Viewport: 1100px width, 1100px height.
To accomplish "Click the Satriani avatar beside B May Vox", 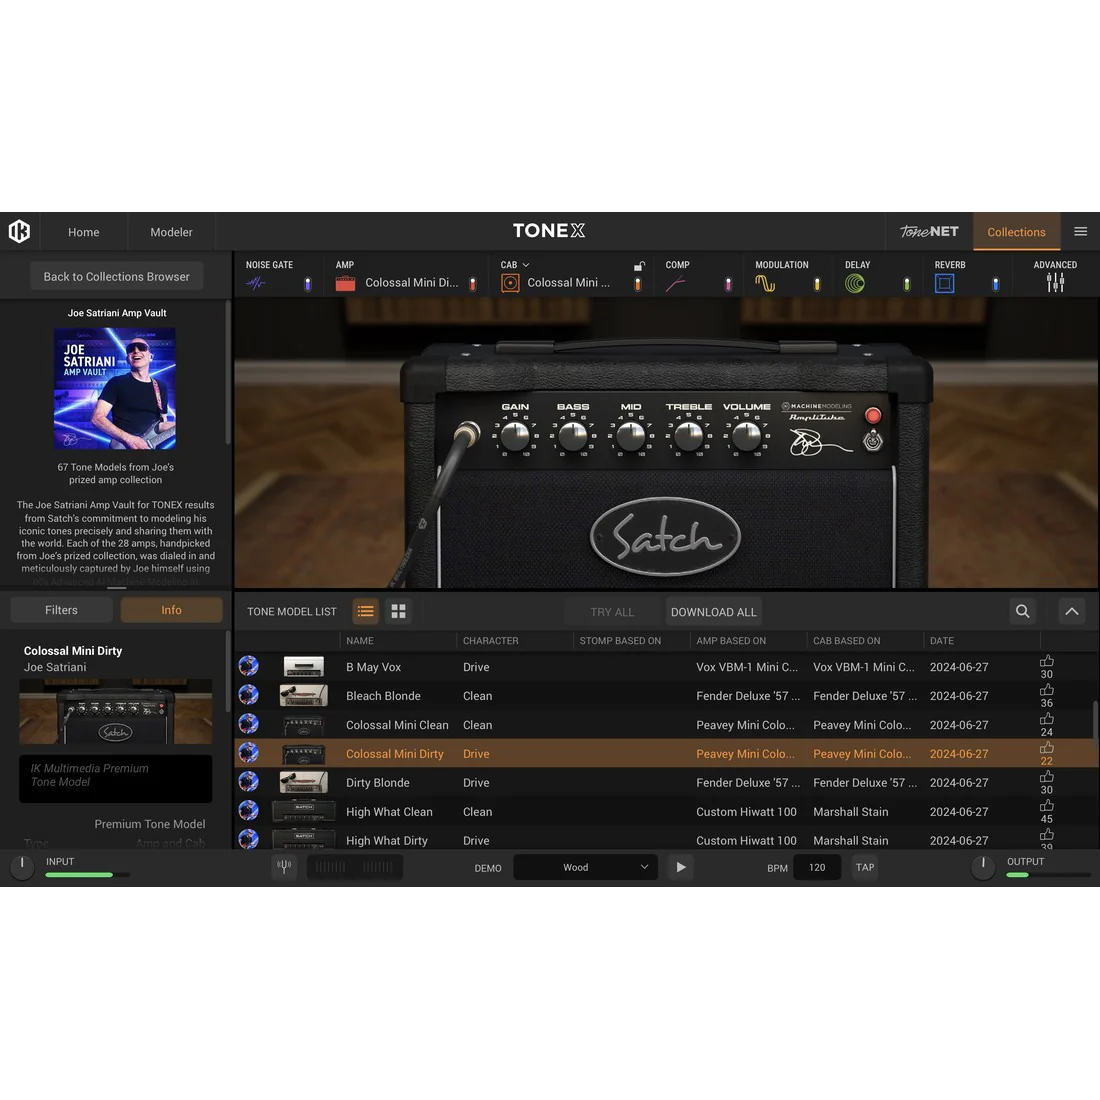I will (248, 666).
